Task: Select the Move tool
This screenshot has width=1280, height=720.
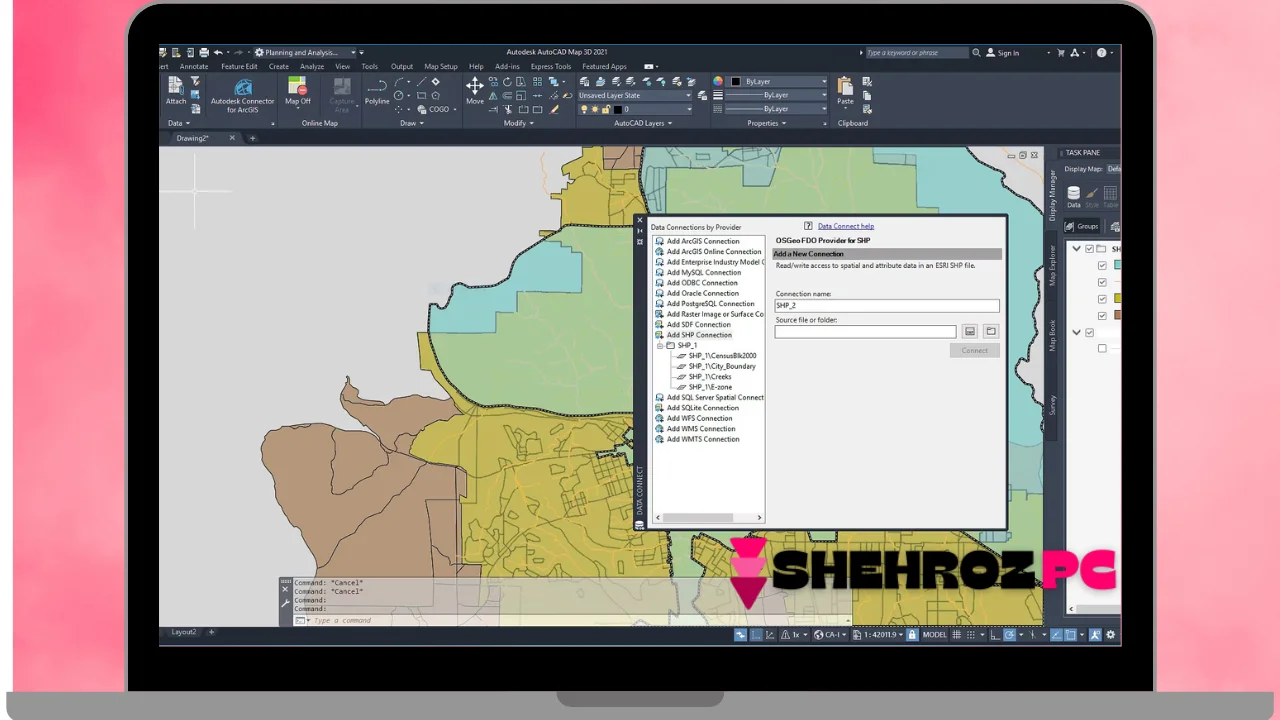Action: [x=475, y=91]
